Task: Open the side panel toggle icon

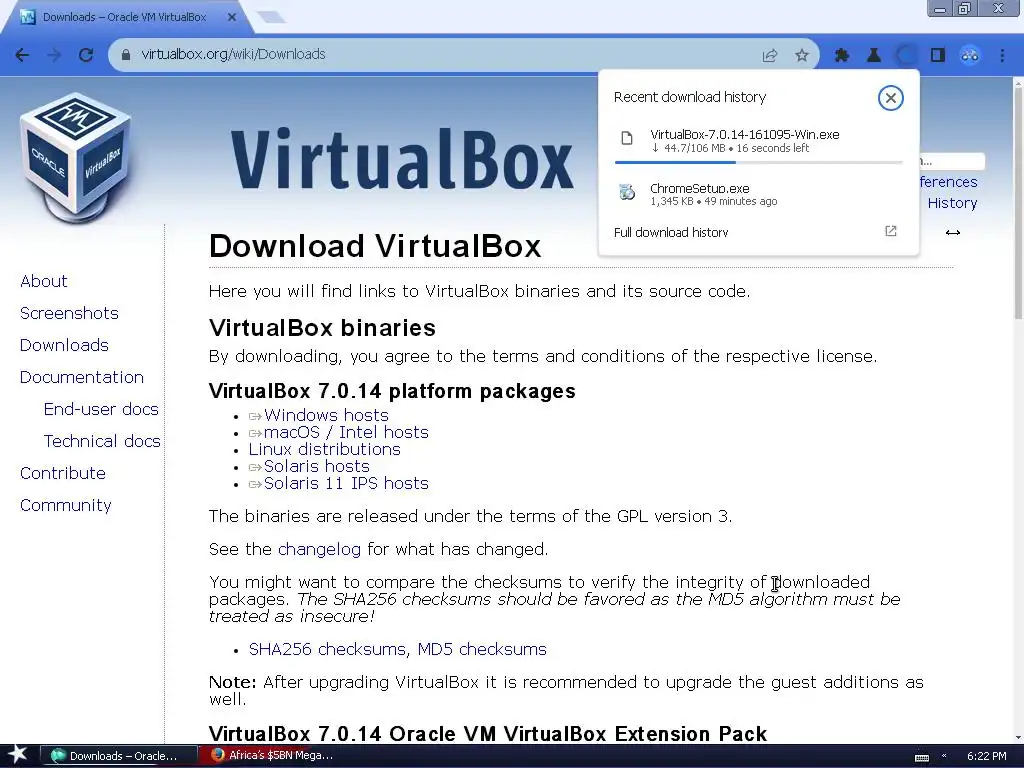Action: pyautogui.click(x=938, y=56)
